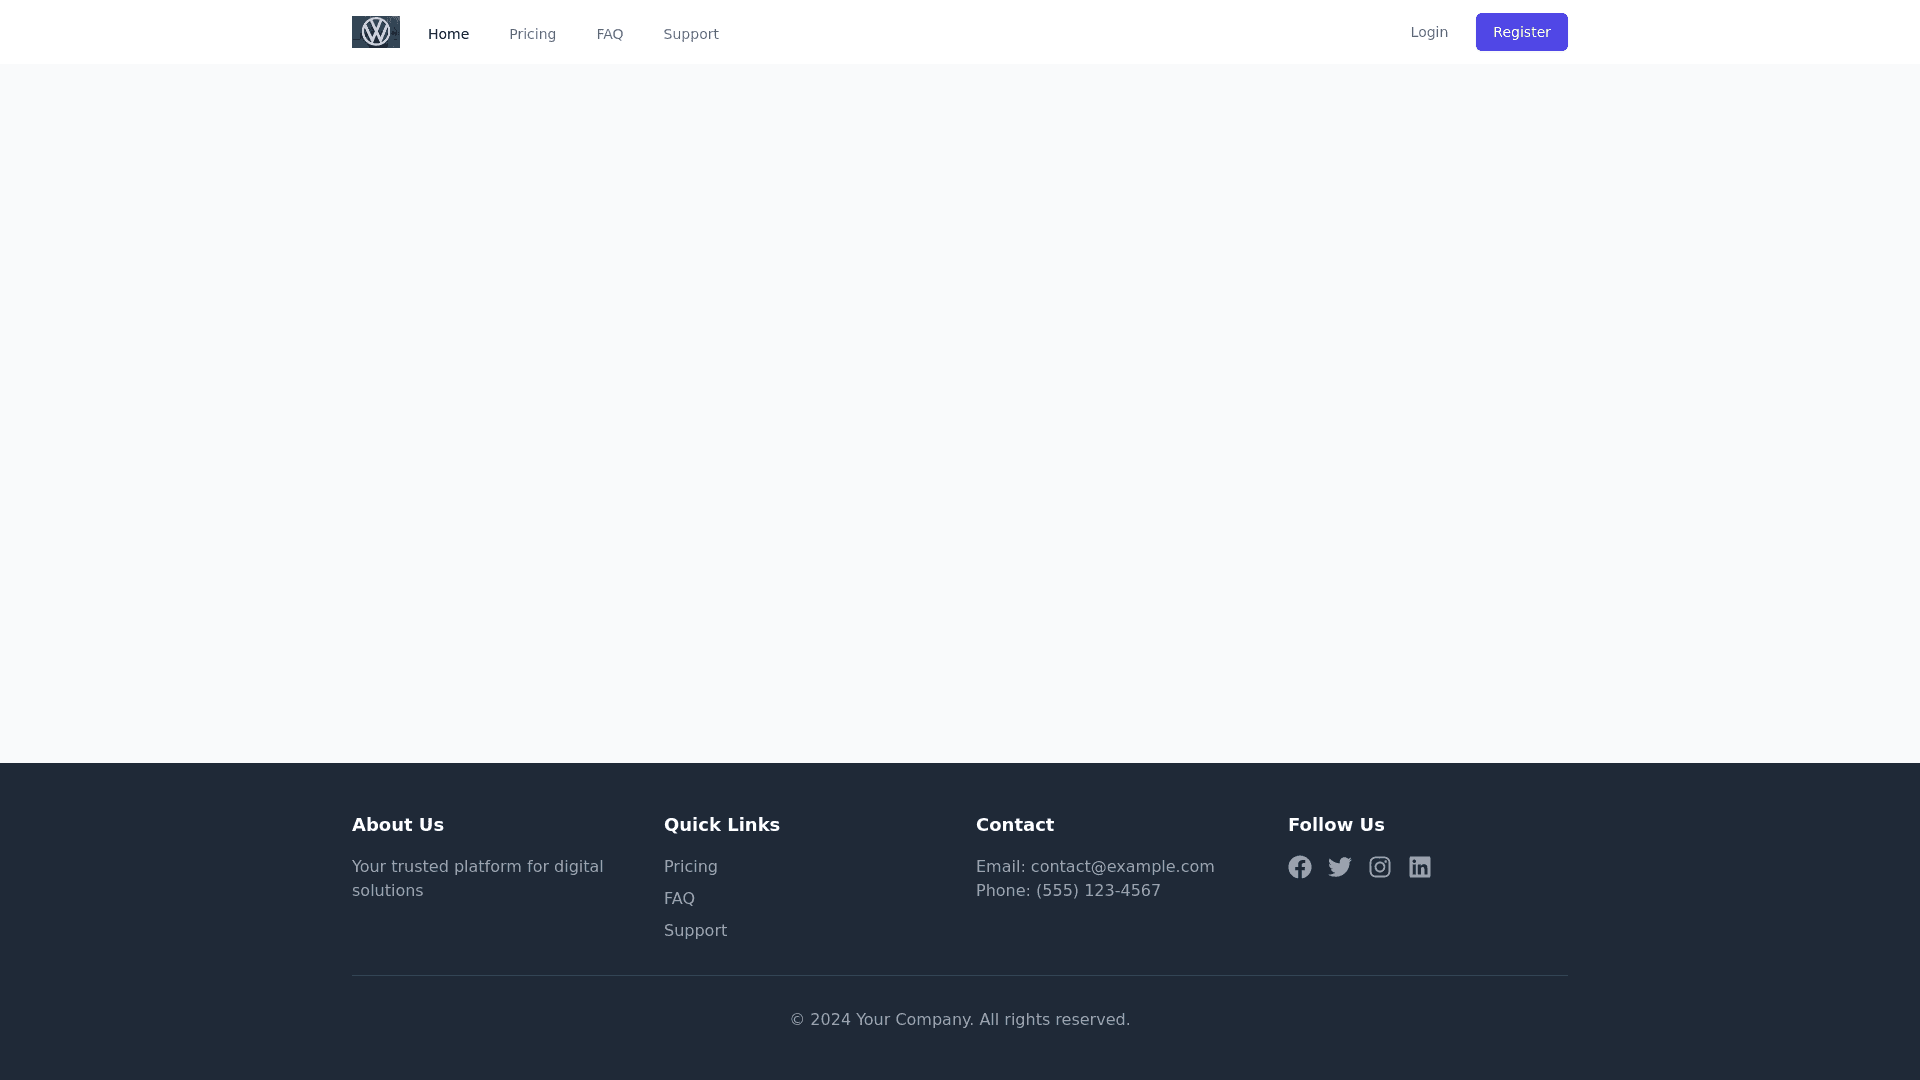Viewport: 1920px width, 1080px height.
Task: Go to the Home nav item
Action: [448, 34]
